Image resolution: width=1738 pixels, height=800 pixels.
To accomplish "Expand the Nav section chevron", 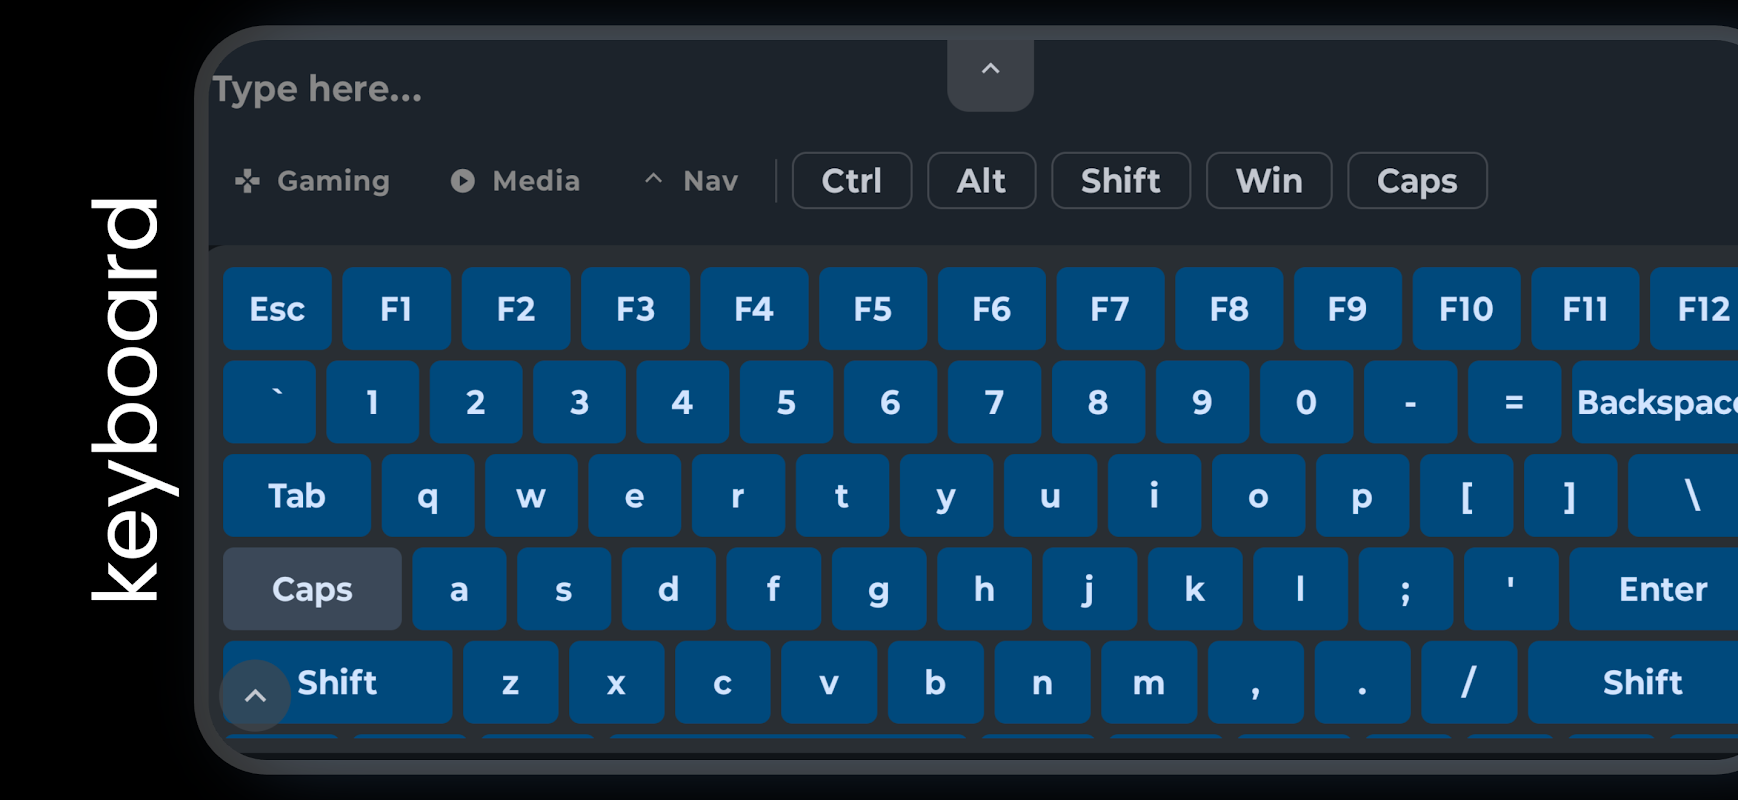I will coord(654,180).
